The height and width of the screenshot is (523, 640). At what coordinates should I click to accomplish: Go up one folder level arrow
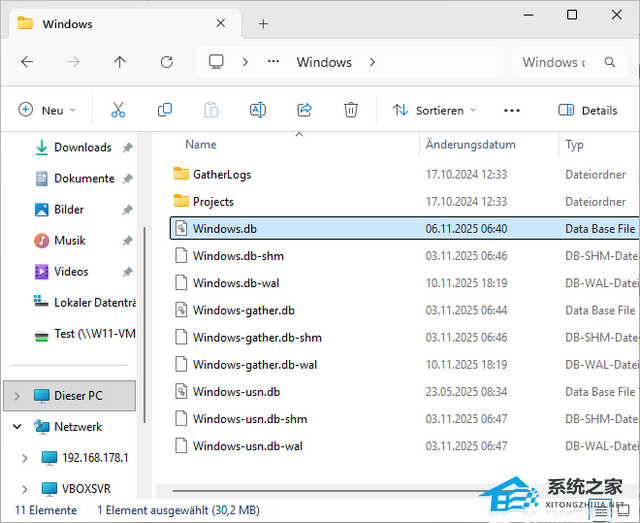(120, 62)
